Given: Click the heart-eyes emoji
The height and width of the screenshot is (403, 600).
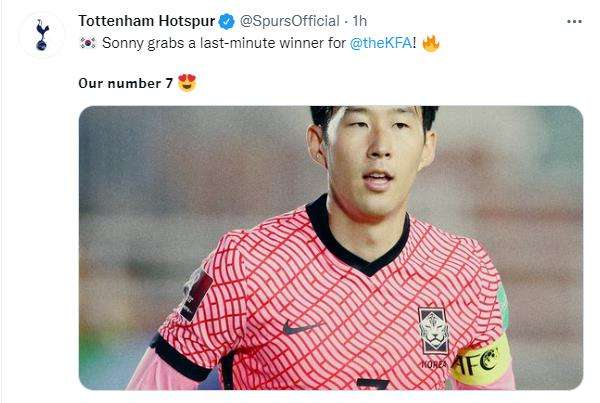Looking at the screenshot, I should point(187,83).
